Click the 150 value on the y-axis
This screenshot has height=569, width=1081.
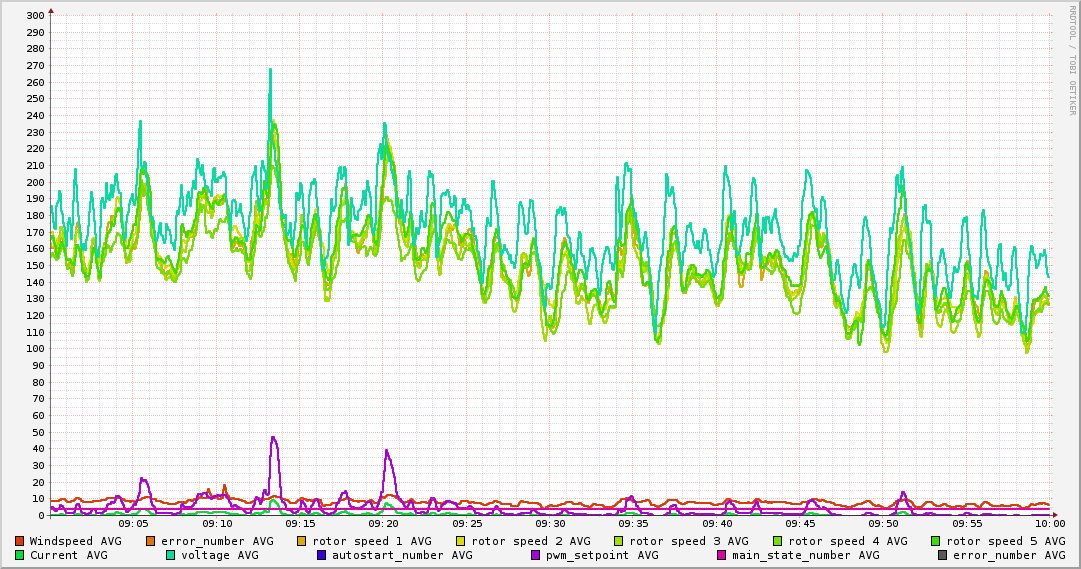(35, 266)
